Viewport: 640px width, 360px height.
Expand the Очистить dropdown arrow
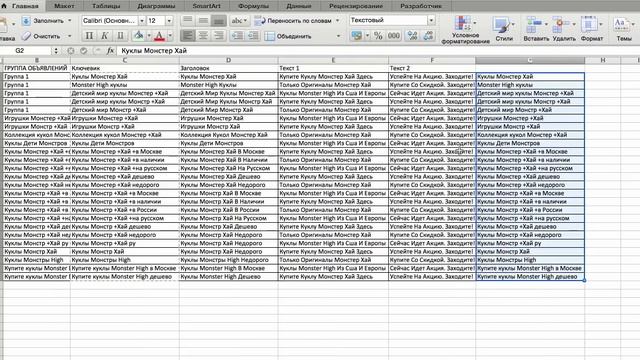(69, 36)
